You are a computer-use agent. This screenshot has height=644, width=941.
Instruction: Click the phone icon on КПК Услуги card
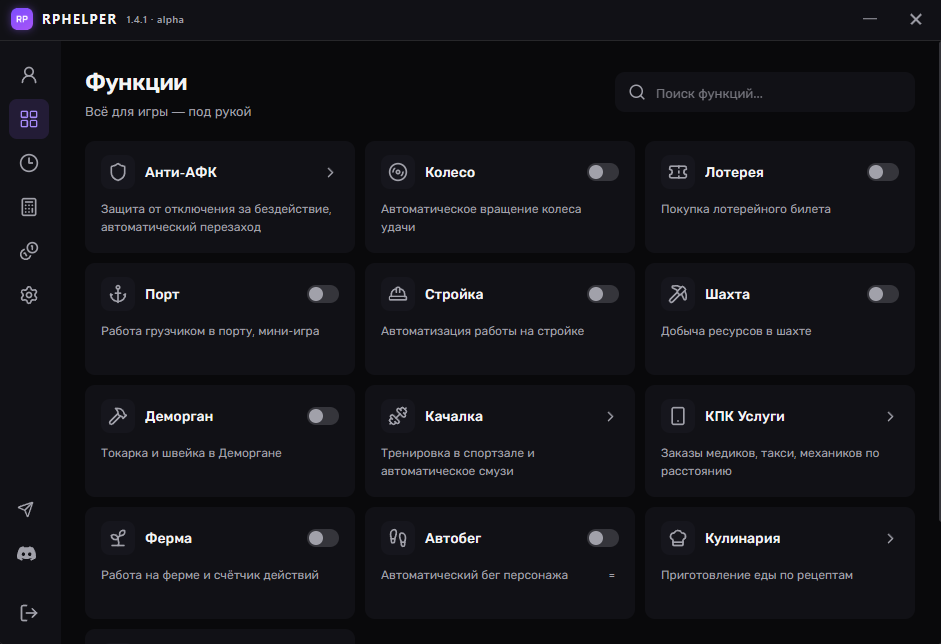[678, 416]
